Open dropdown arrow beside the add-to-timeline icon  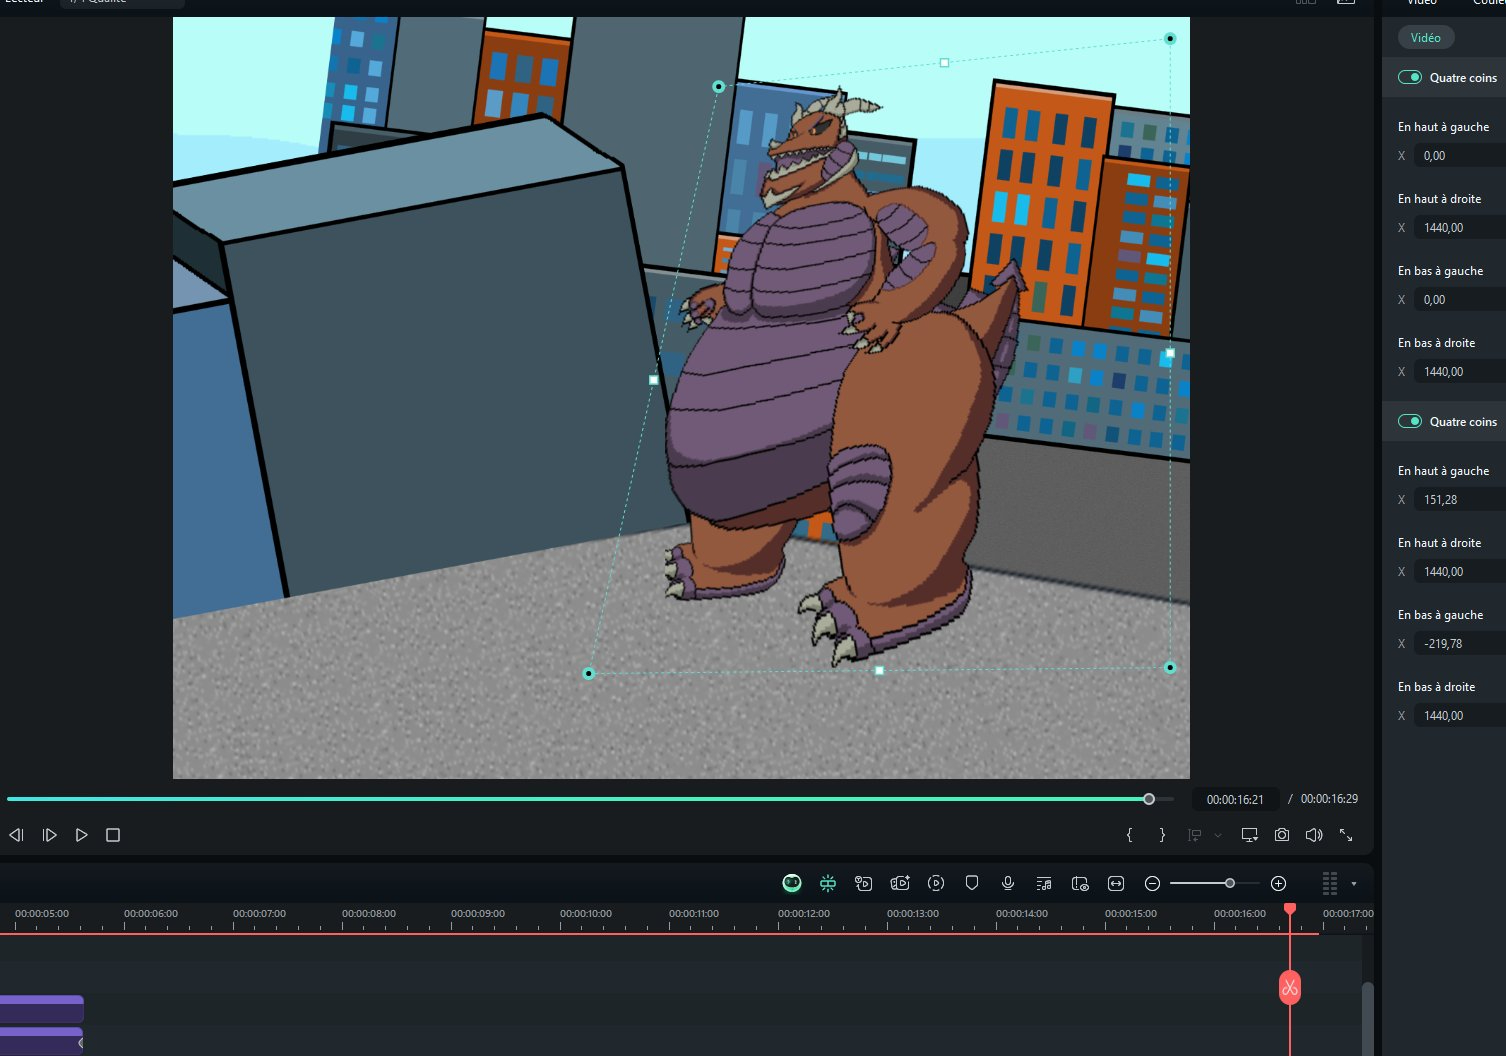click(x=1218, y=835)
